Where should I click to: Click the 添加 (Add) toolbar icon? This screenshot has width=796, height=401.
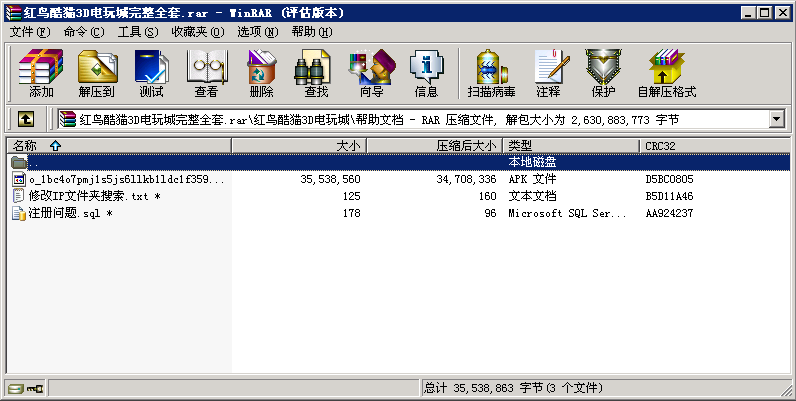[41, 73]
